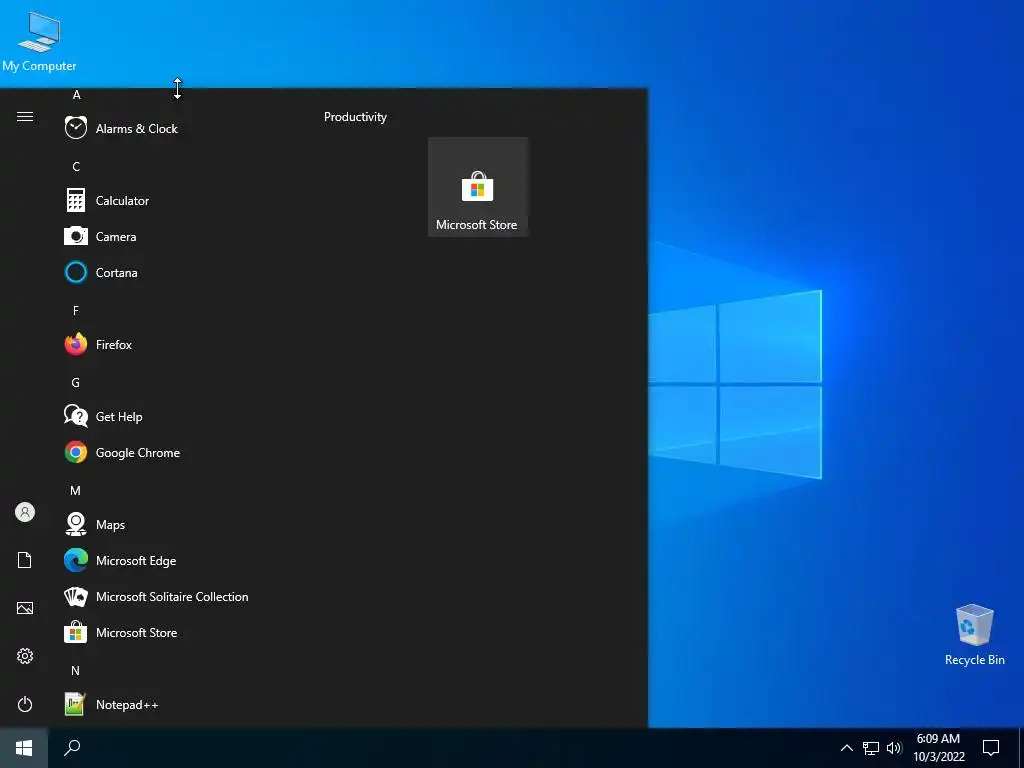This screenshot has height=768, width=1024.
Task: Open Get Help app
Action: click(x=176, y=416)
